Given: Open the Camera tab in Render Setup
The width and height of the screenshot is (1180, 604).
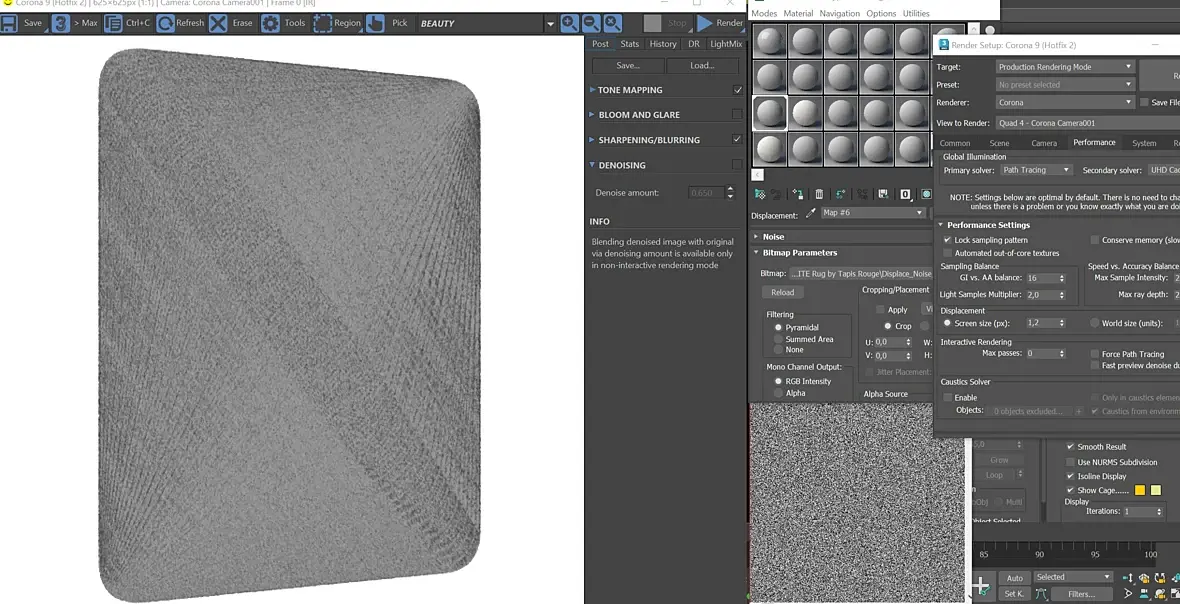Looking at the screenshot, I should click(1044, 143).
